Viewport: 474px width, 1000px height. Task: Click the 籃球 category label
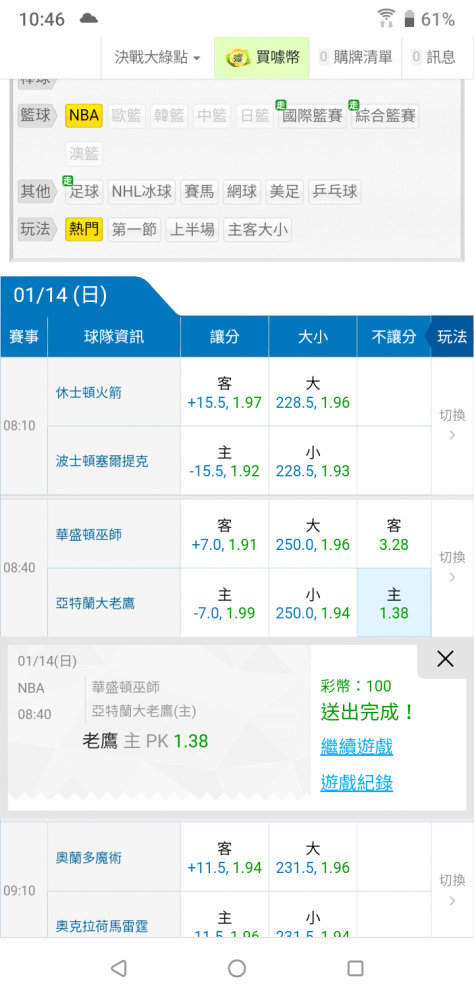35,115
